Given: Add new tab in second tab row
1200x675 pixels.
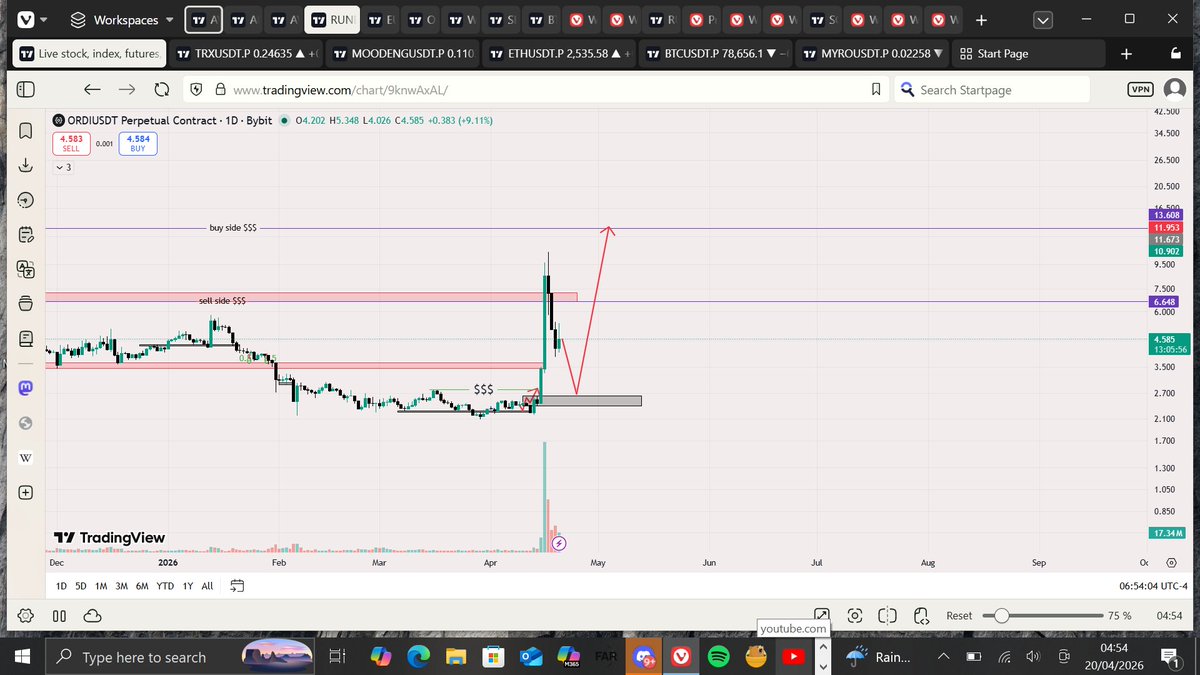Looking at the screenshot, I should click(1126, 54).
